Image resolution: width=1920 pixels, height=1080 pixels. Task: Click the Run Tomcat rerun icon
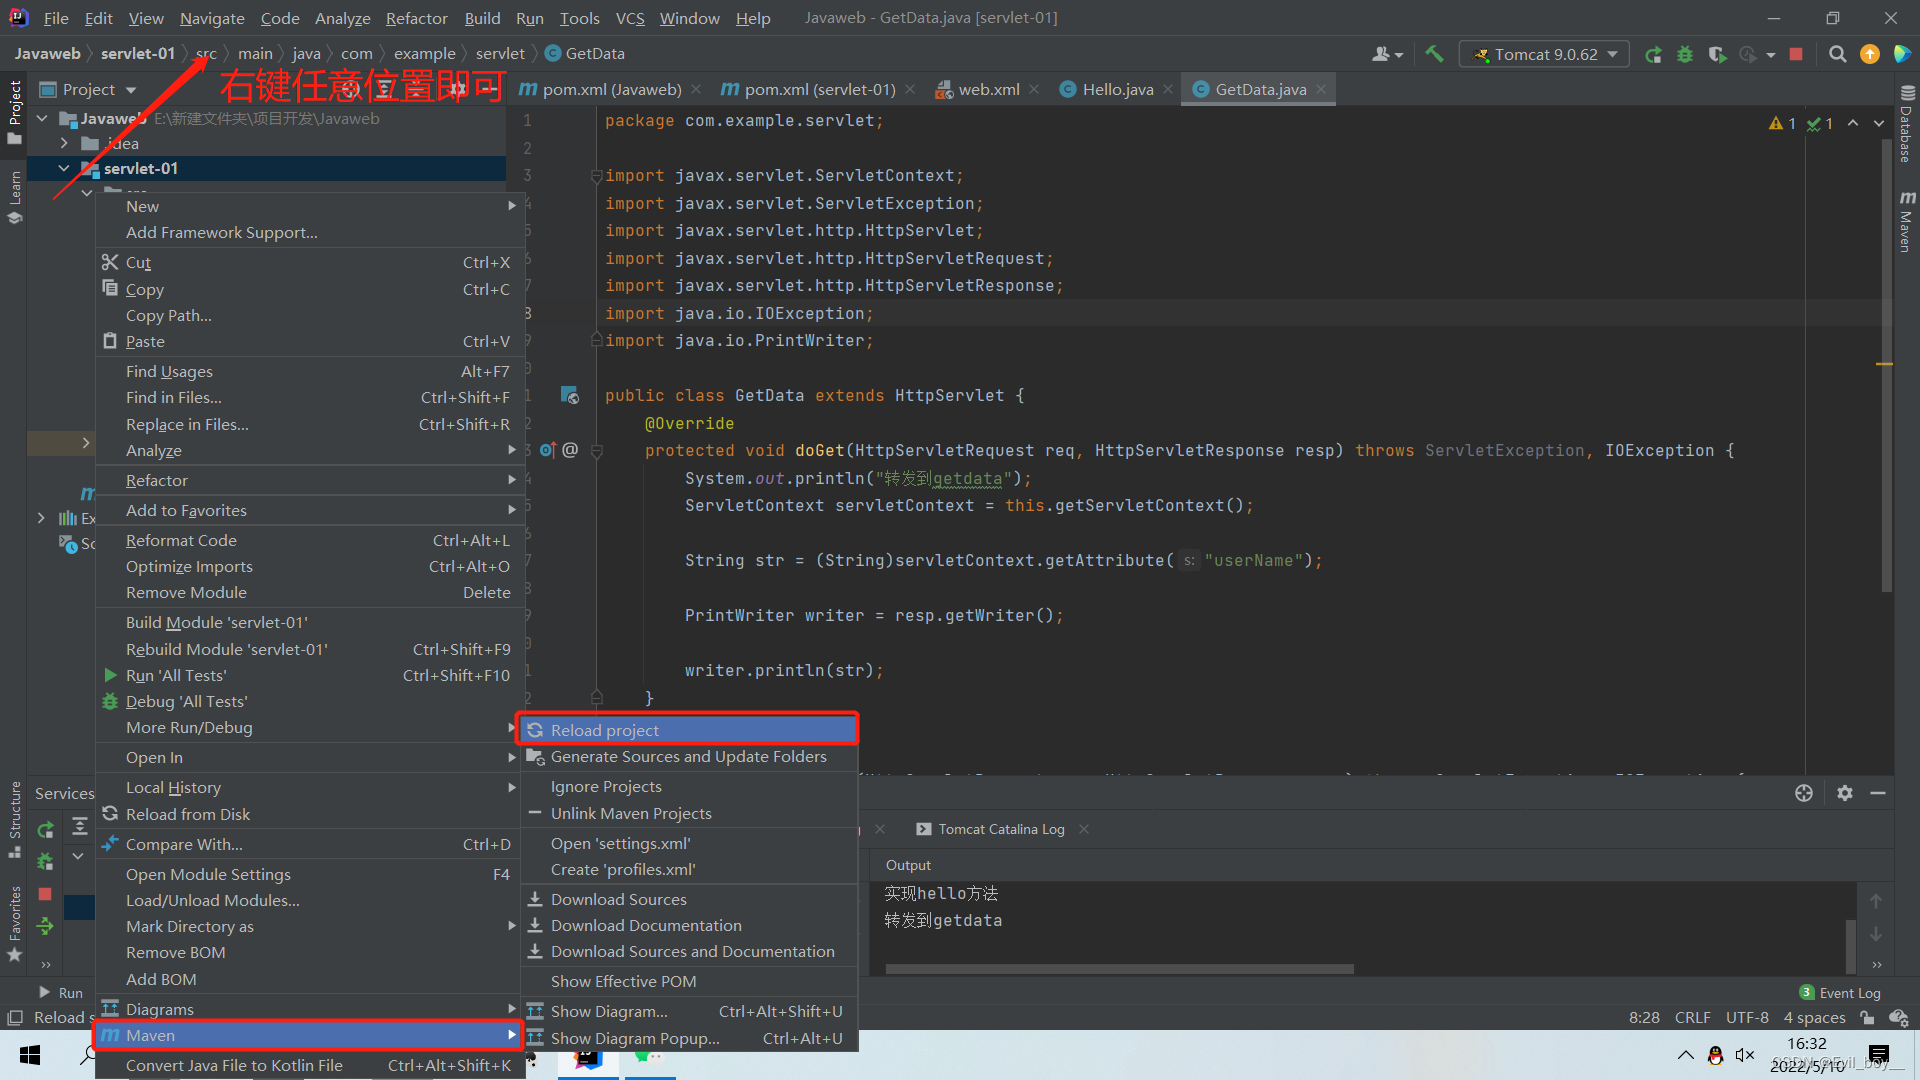tap(1653, 54)
